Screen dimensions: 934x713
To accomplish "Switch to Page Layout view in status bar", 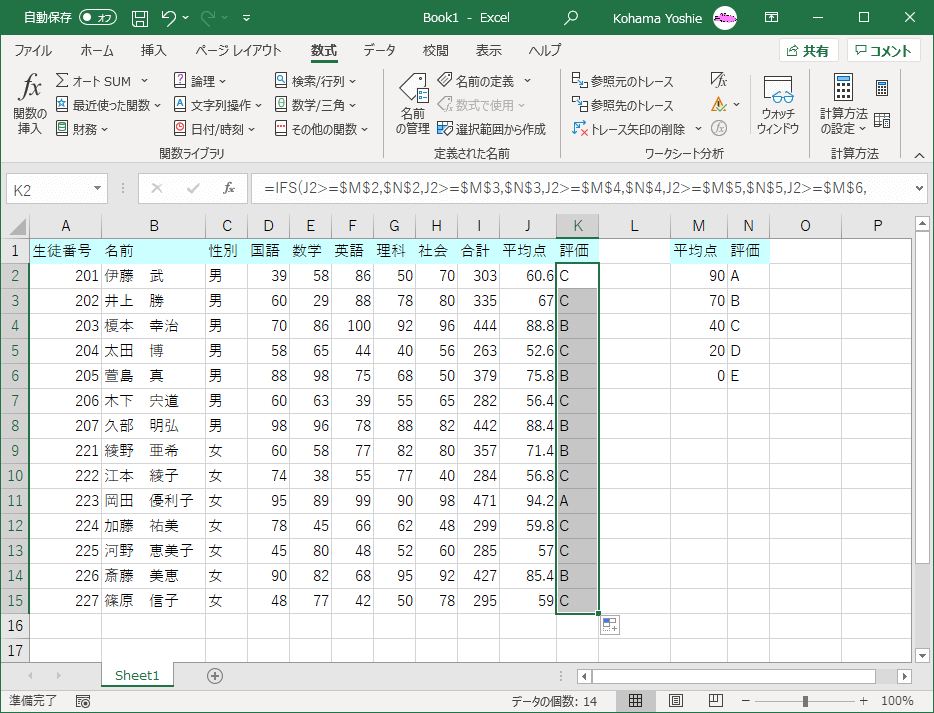I will 675,700.
